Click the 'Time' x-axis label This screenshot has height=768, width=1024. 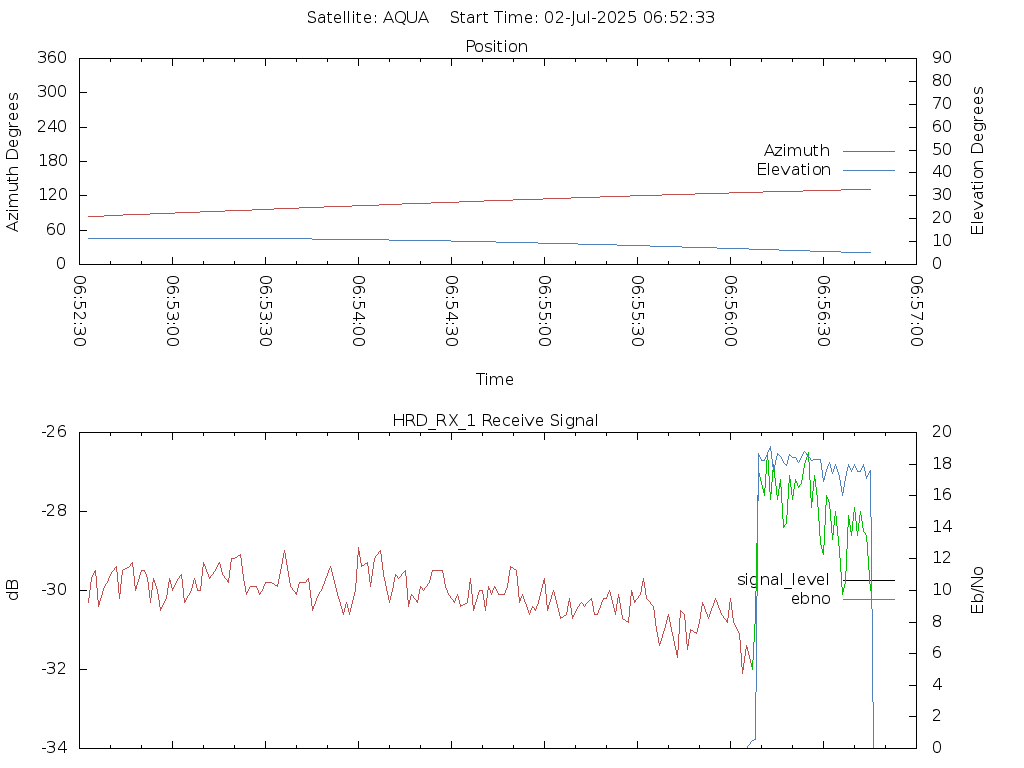click(494, 379)
